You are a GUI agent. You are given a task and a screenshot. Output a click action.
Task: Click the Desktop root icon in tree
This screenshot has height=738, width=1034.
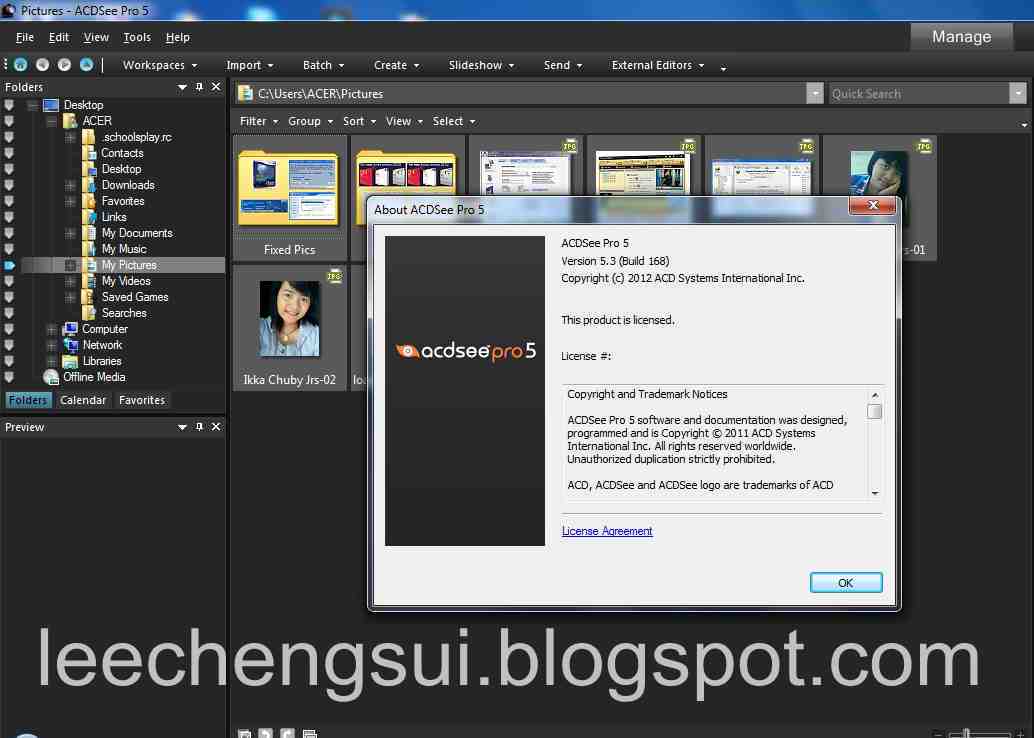51,105
